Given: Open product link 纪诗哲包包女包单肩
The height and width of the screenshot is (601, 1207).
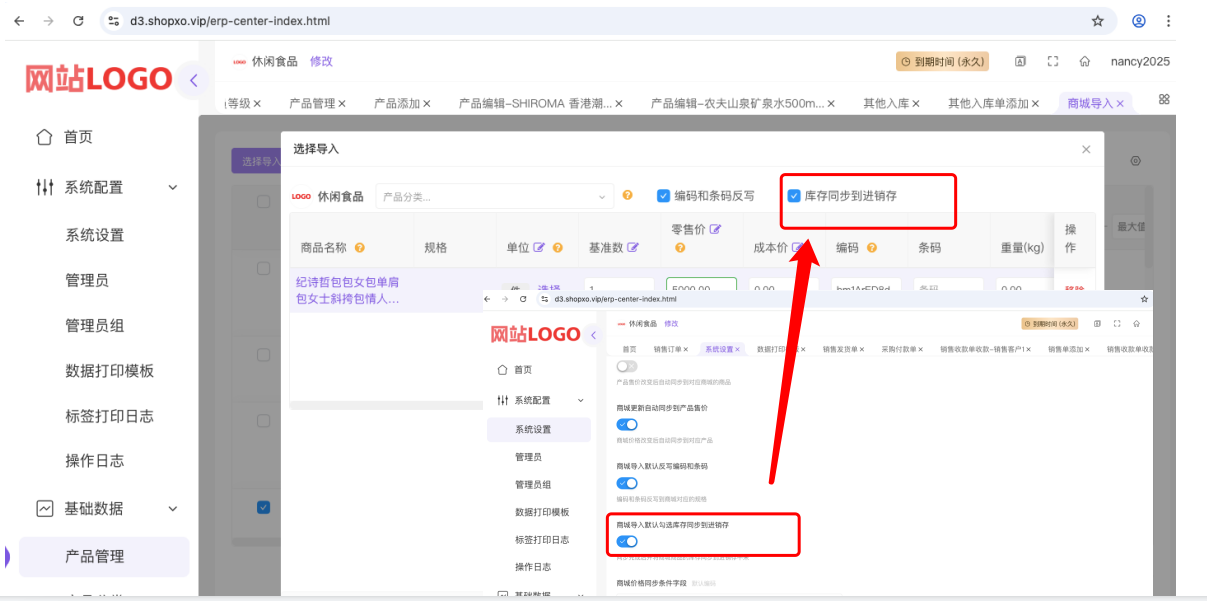Looking at the screenshot, I should 347,290.
